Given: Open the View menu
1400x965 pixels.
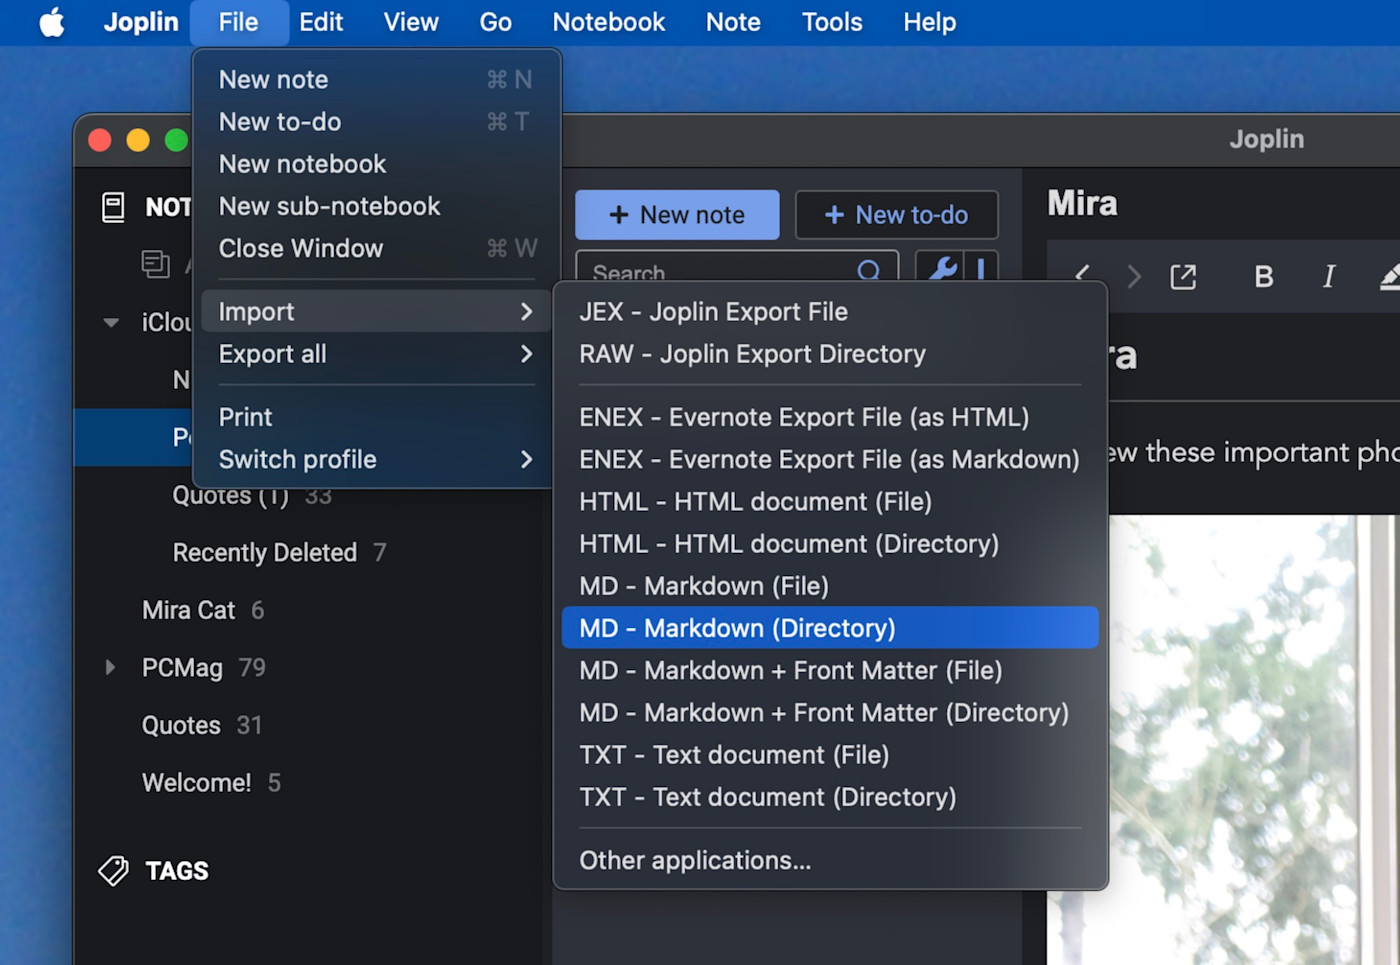Looking at the screenshot, I should pos(411,22).
